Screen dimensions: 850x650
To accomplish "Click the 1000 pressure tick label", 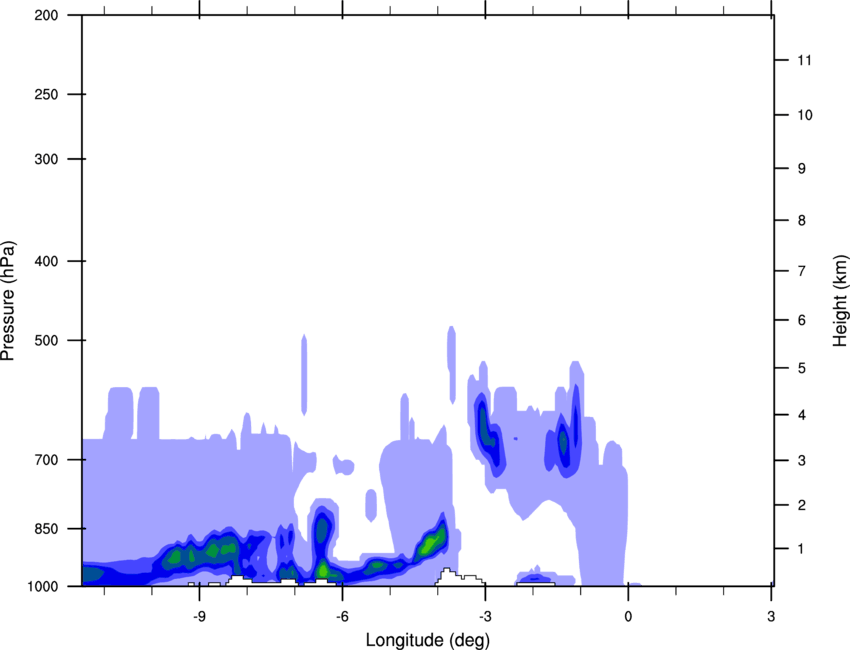I will point(42,586).
